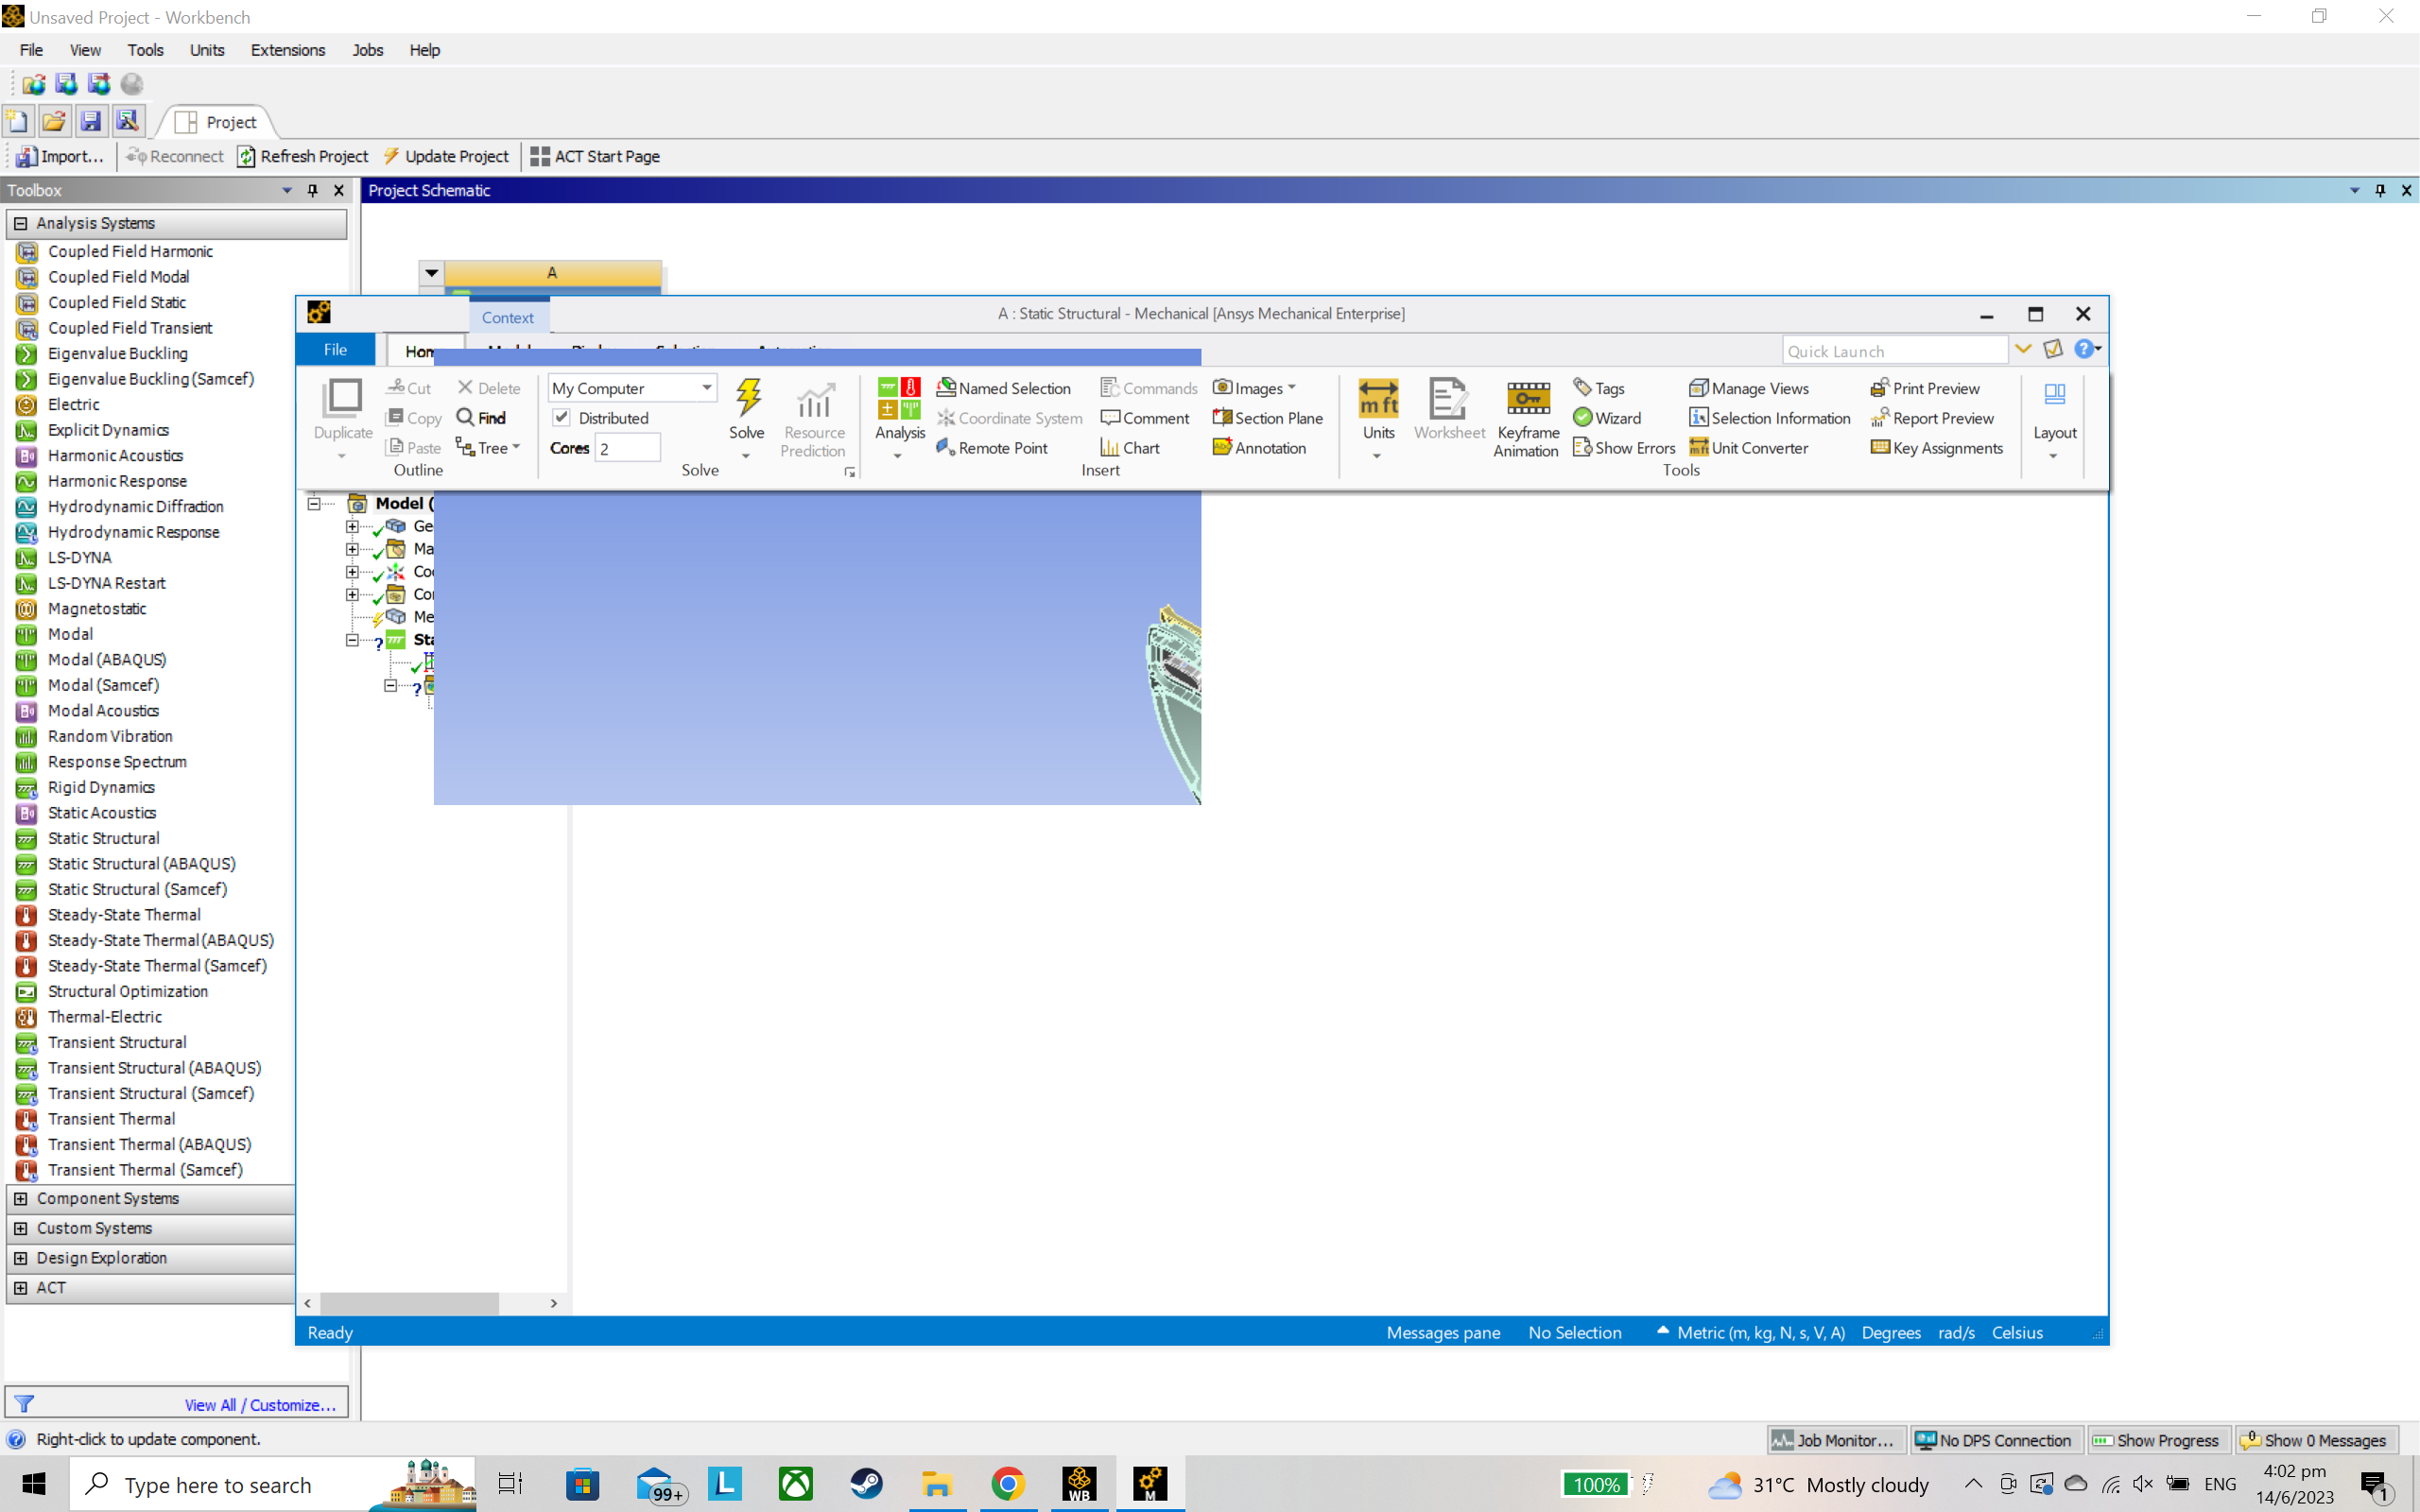The height and width of the screenshot is (1512, 2420).
Task: Click View All / Customize link
Action: pyautogui.click(x=260, y=1405)
